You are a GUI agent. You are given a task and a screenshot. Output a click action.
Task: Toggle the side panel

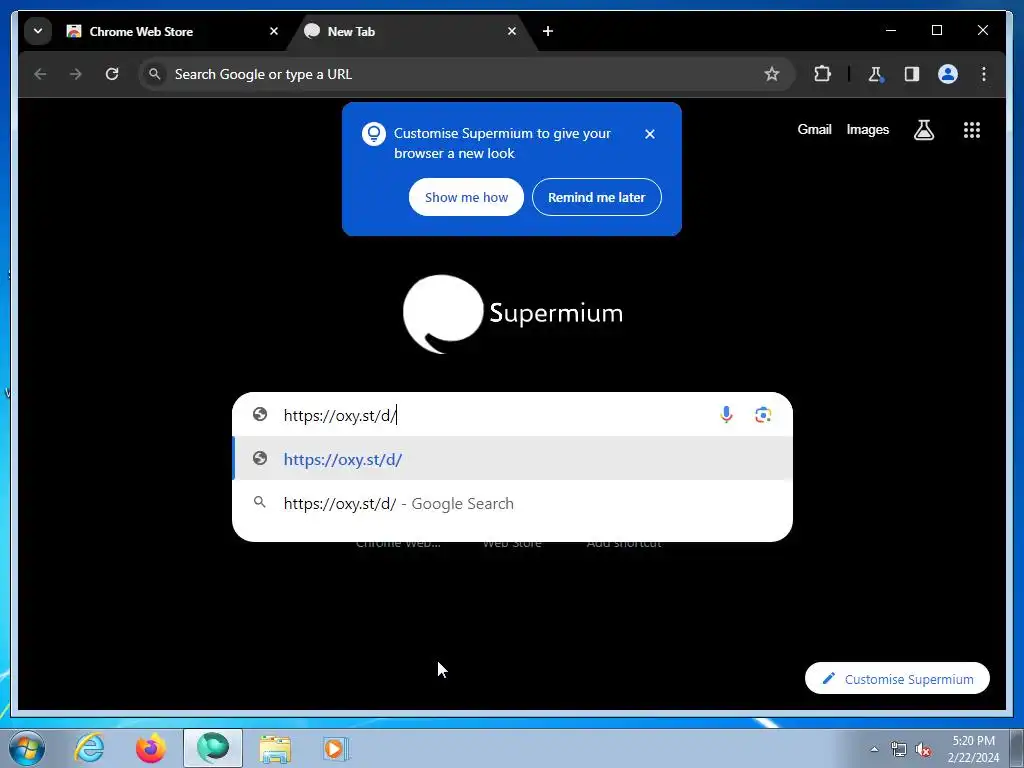pos(912,74)
